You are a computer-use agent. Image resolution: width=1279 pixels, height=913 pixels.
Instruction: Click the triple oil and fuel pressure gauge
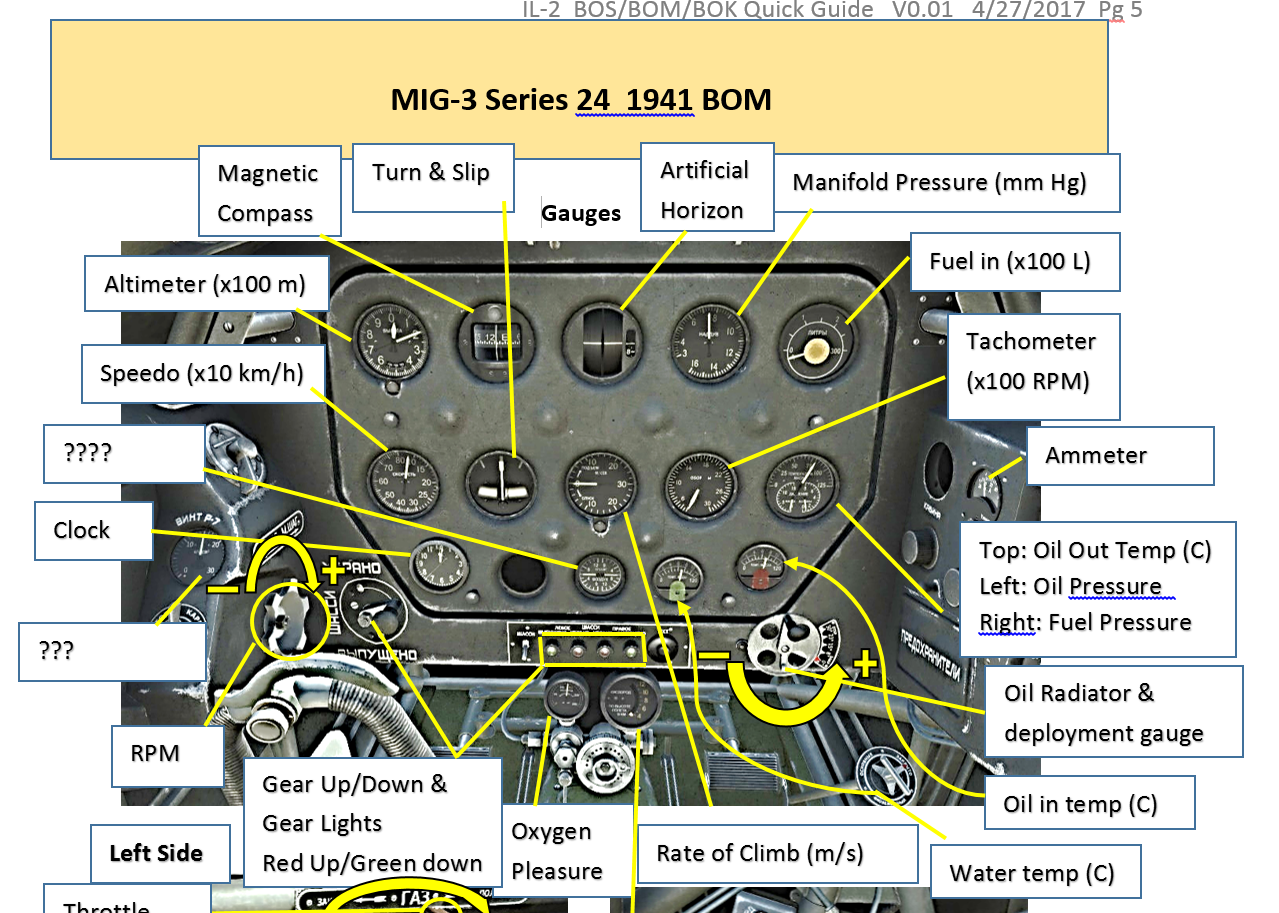[x=801, y=487]
